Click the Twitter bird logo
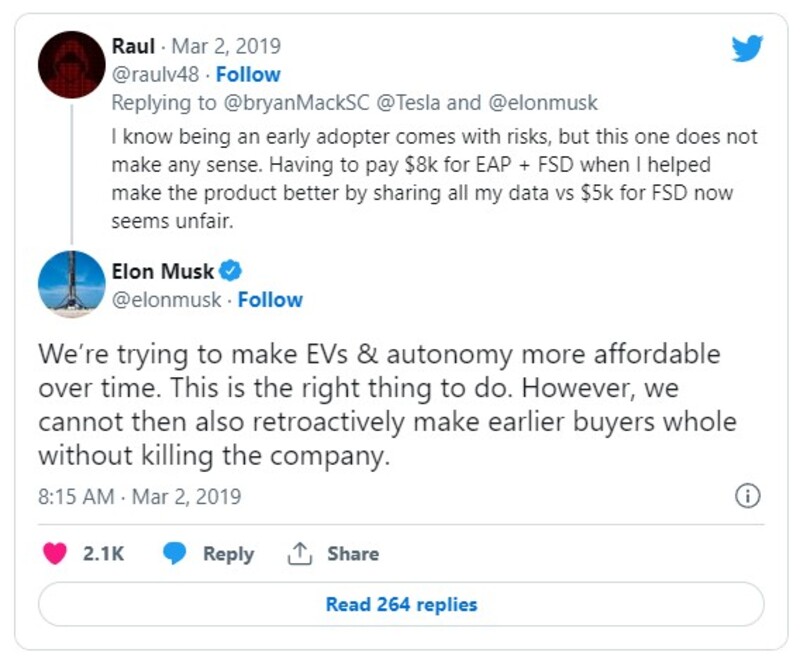The width and height of the screenshot is (800, 659). click(x=747, y=48)
